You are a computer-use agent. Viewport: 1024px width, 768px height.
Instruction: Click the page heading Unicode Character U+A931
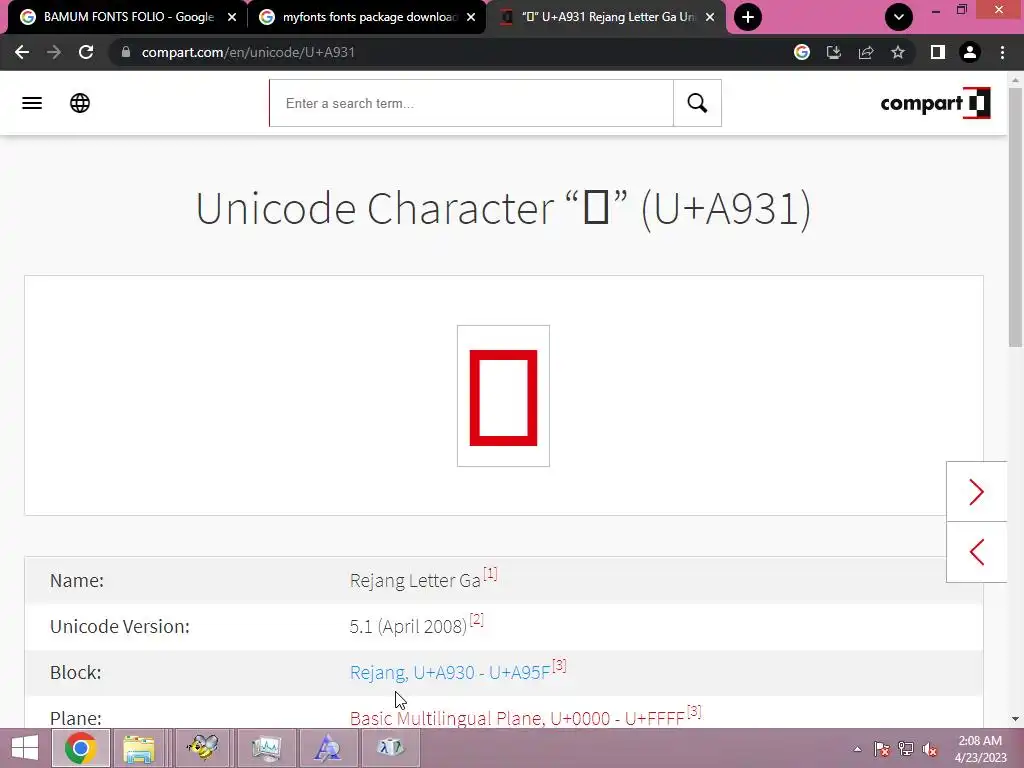point(504,209)
